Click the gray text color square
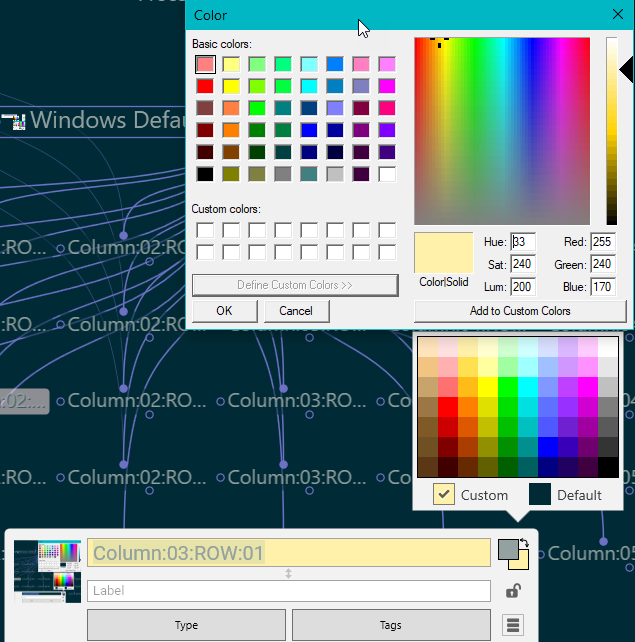The image size is (635, 642). point(508,549)
